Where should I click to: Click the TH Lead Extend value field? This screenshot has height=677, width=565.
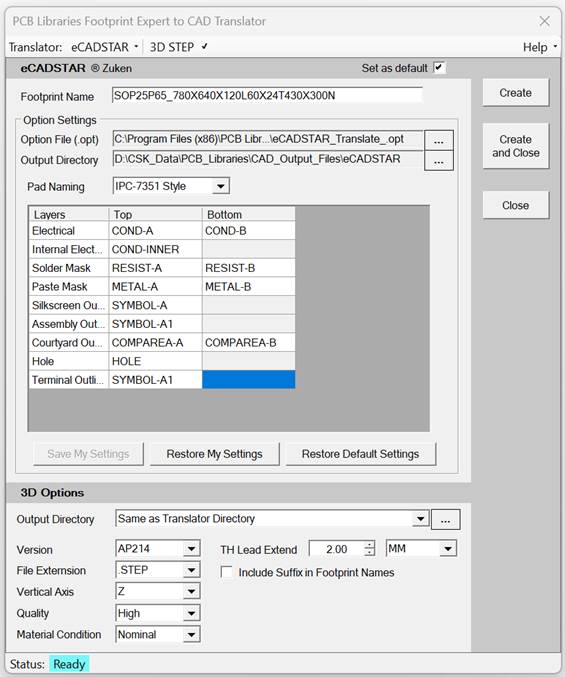(x=337, y=549)
